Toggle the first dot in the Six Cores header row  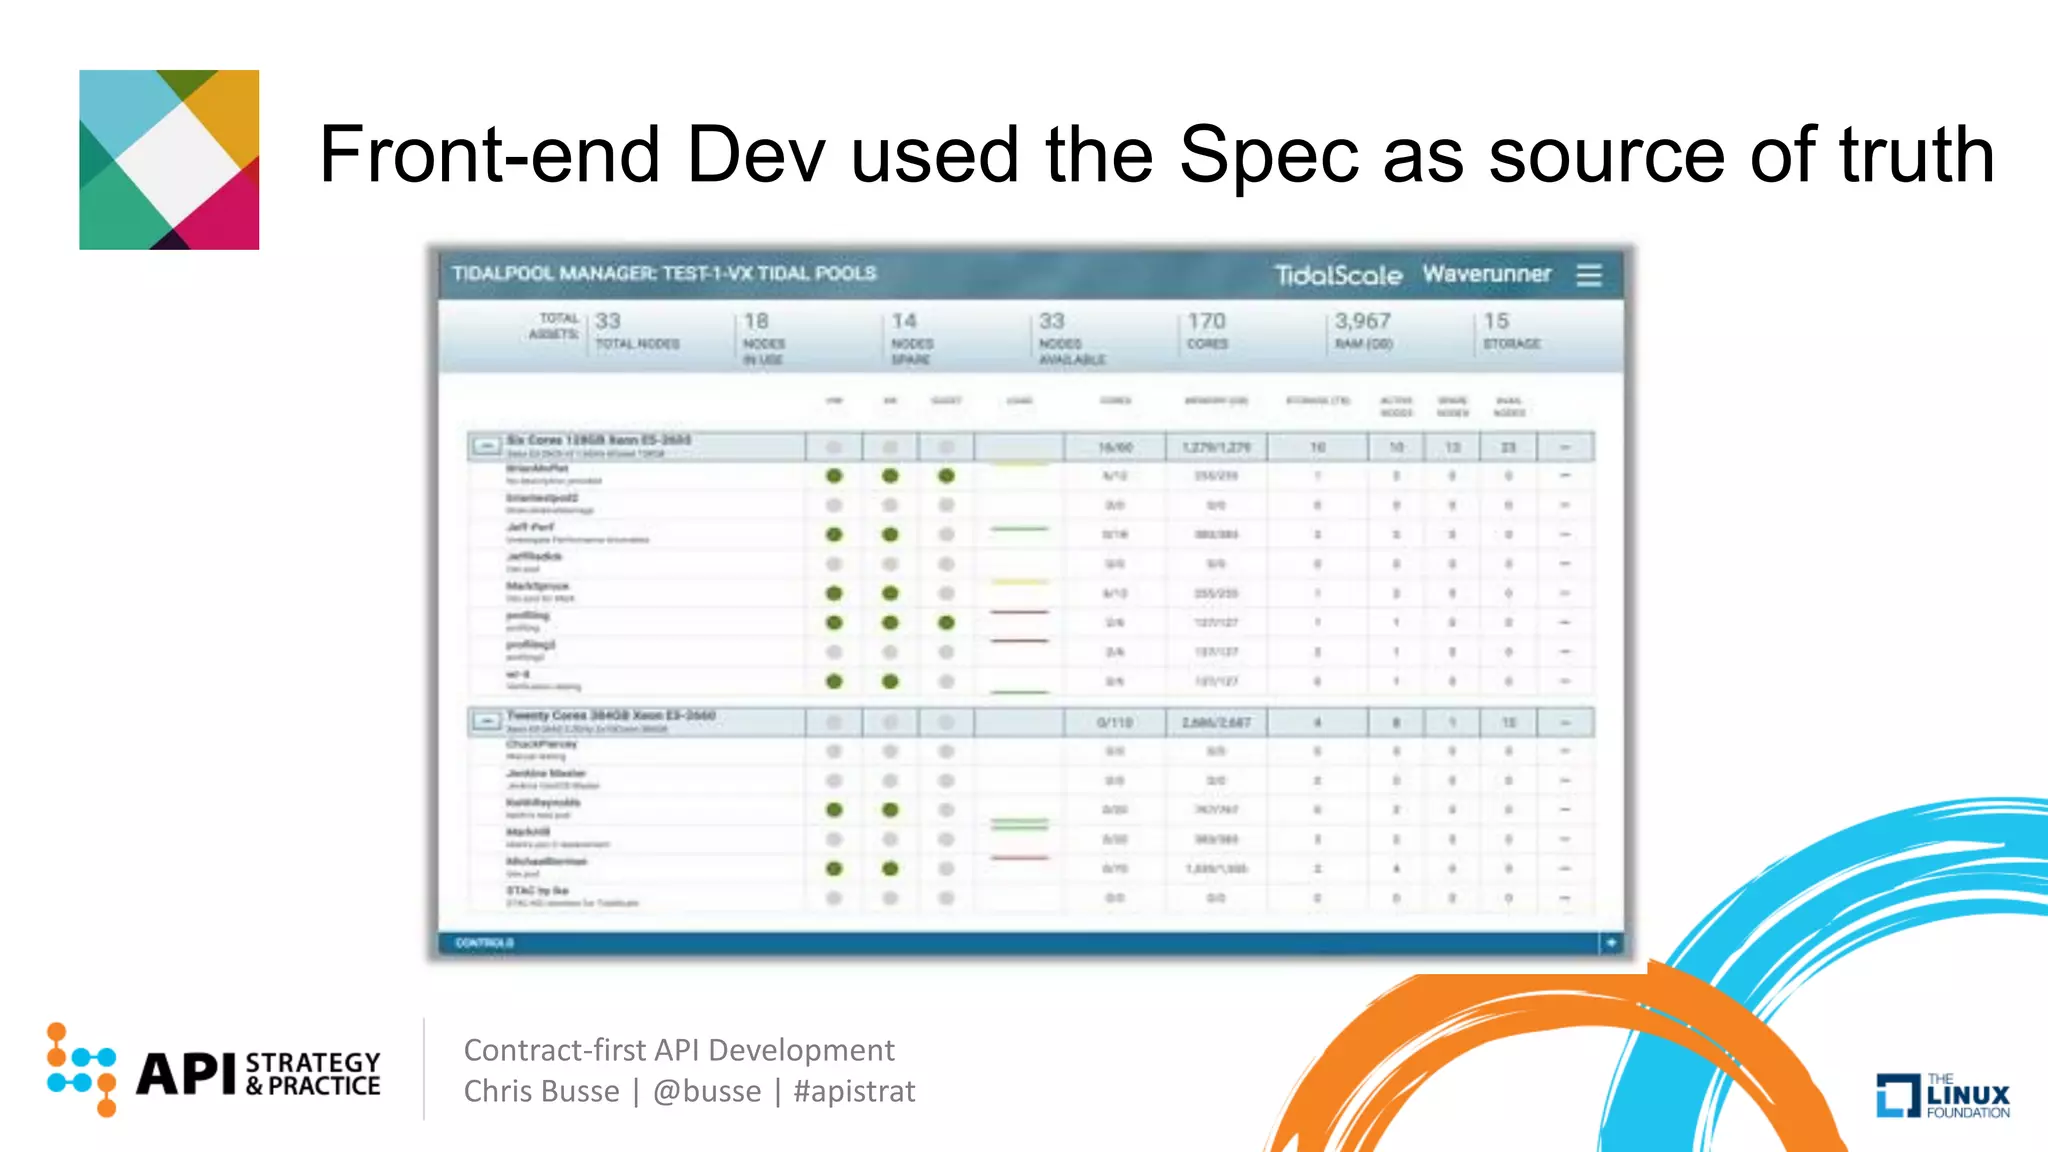(834, 447)
